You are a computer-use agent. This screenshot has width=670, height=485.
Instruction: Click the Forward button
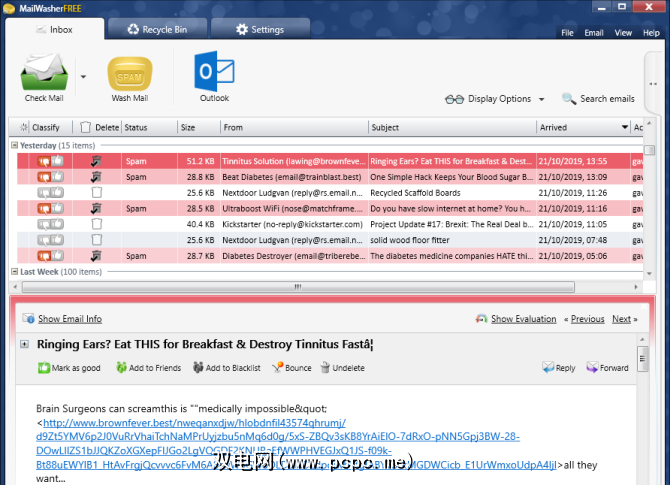607,368
